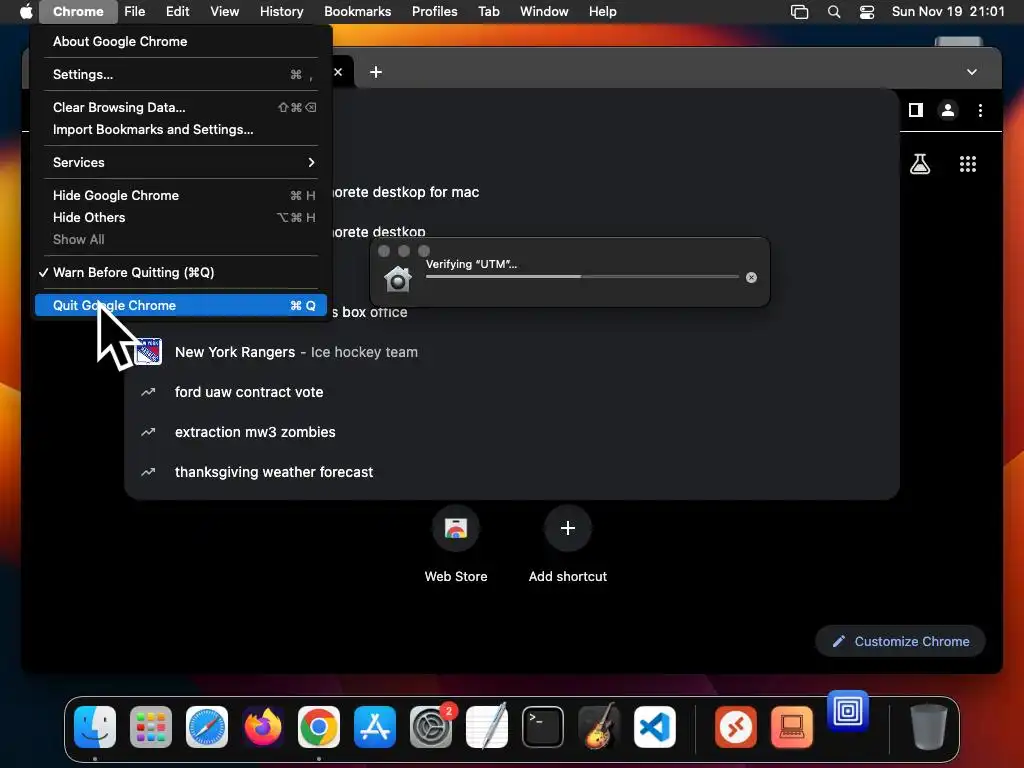This screenshot has height=768, width=1024.
Task: Open Launchpad from the Dock
Action: click(x=151, y=727)
